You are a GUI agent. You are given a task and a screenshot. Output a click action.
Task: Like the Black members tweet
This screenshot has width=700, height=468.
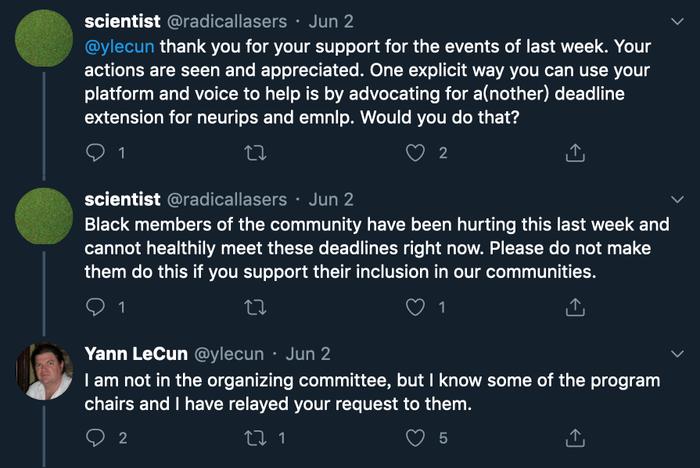pyautogui.click(x=415, y=308)
